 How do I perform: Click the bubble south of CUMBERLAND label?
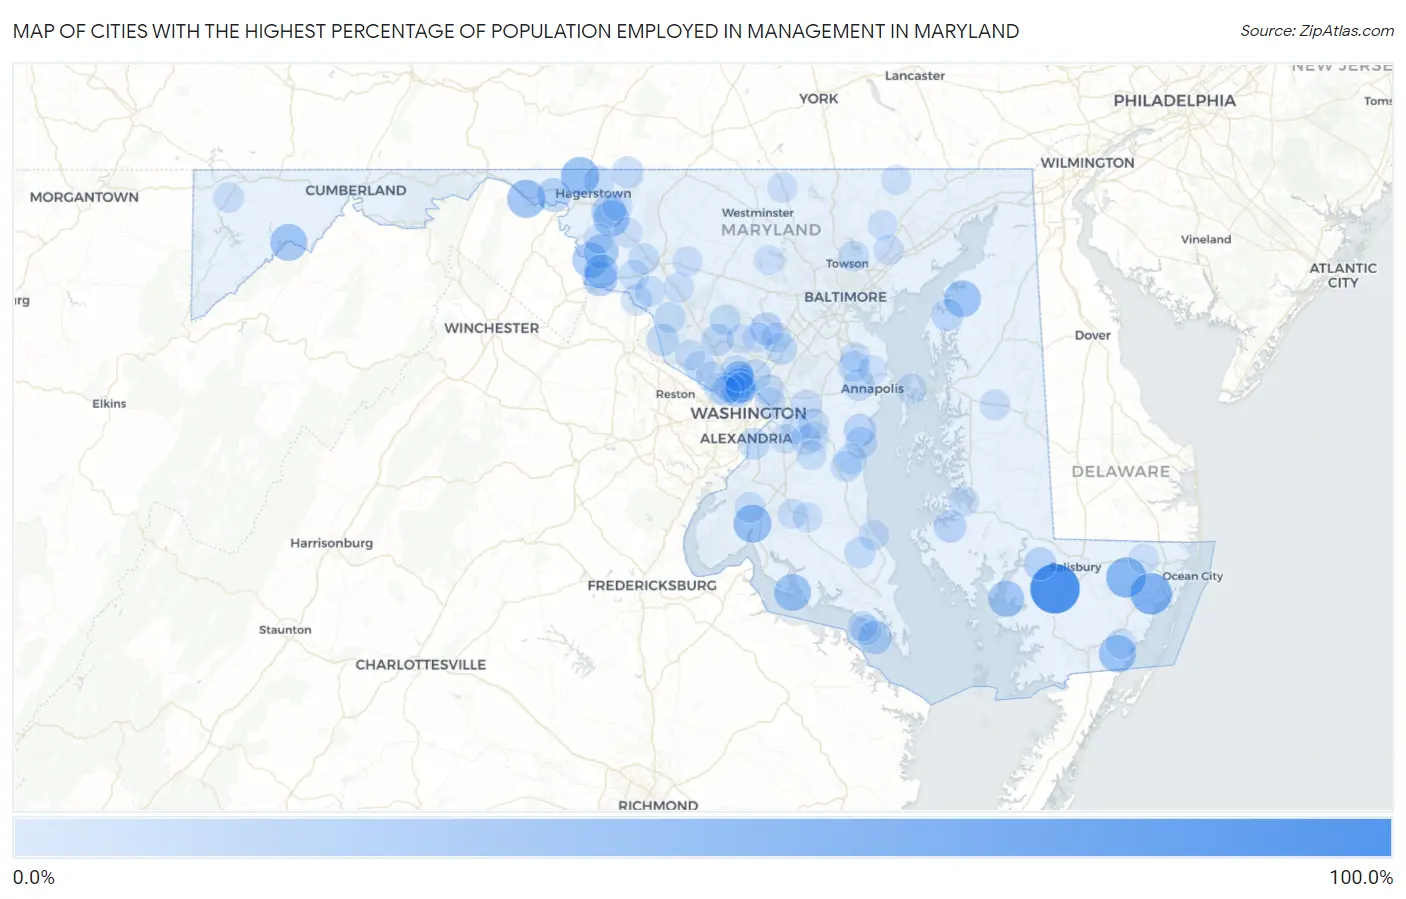tap(288, 242)
